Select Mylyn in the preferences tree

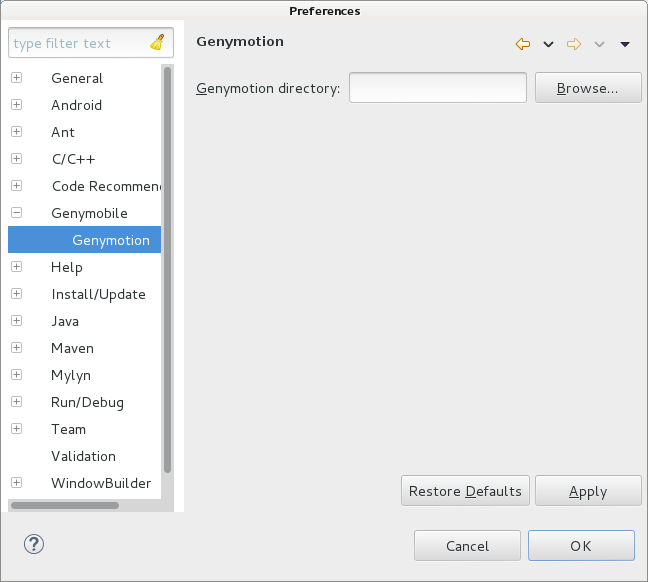(x=71, y=375)
